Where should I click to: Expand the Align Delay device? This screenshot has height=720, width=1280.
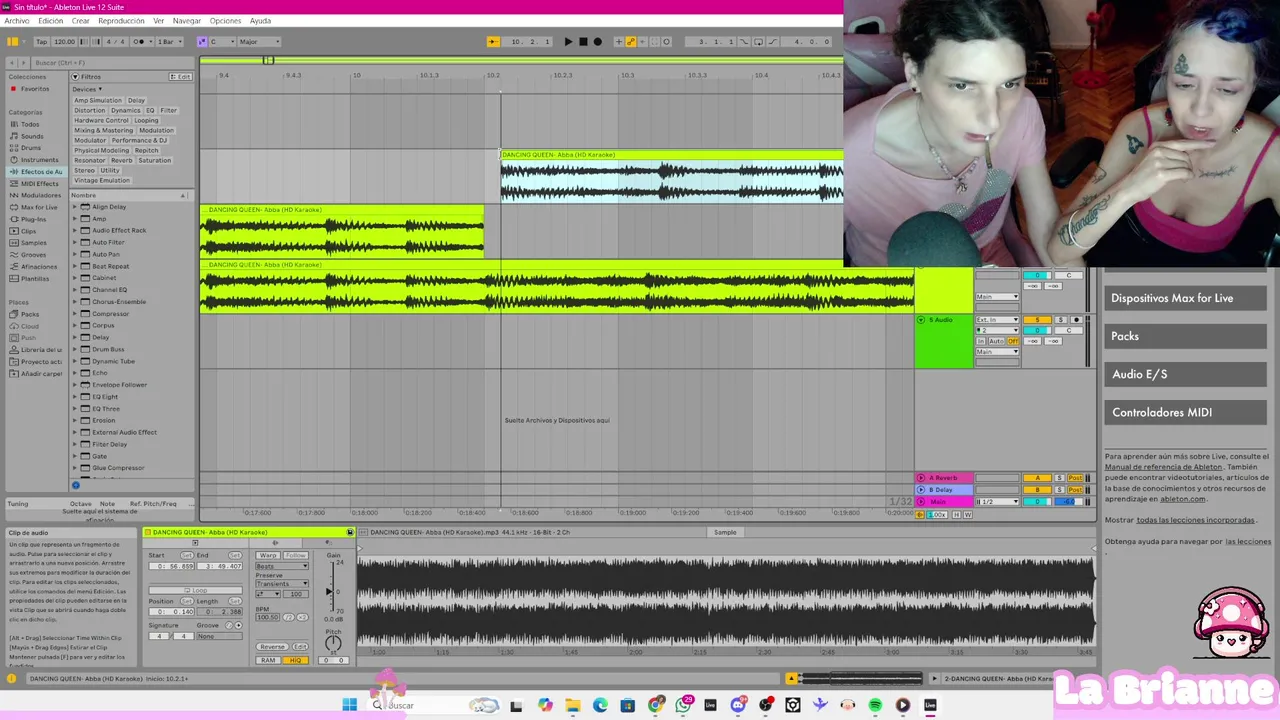coord(74,207)
